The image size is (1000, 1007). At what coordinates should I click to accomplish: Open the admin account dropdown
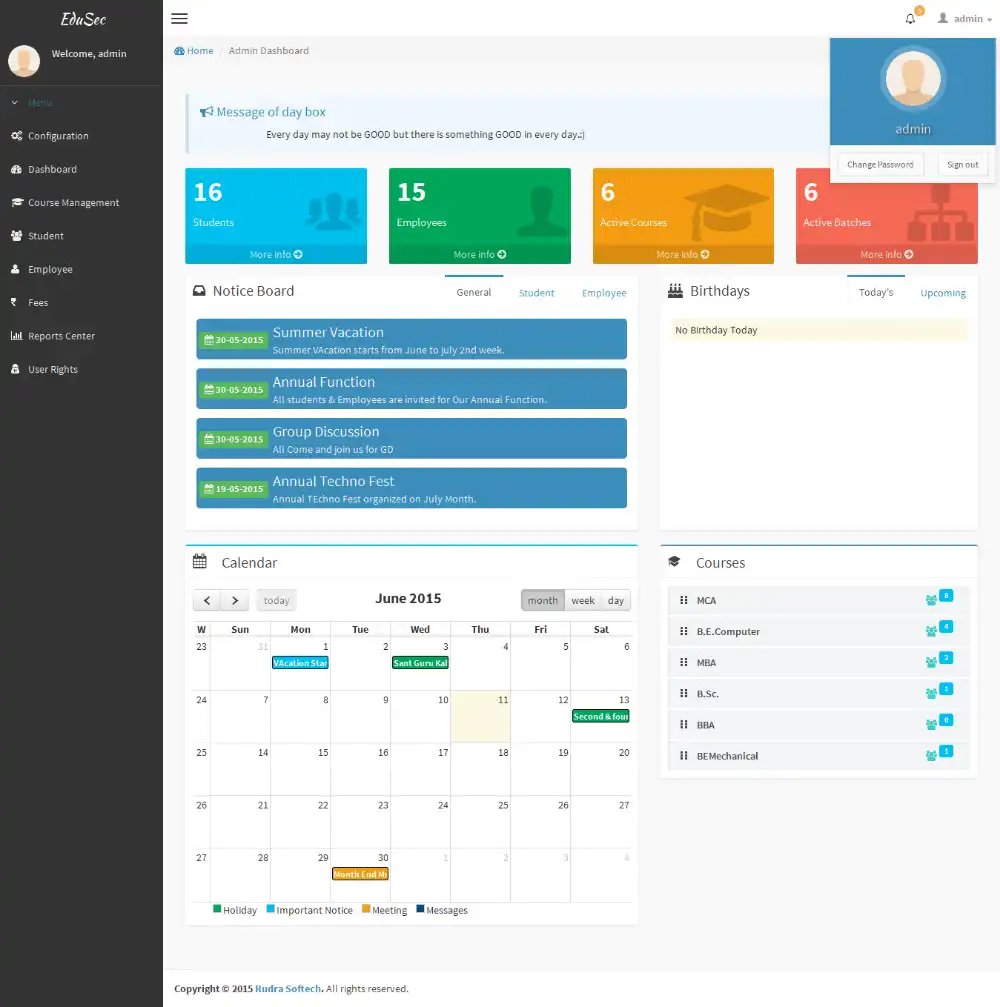[x=963, y=18]
